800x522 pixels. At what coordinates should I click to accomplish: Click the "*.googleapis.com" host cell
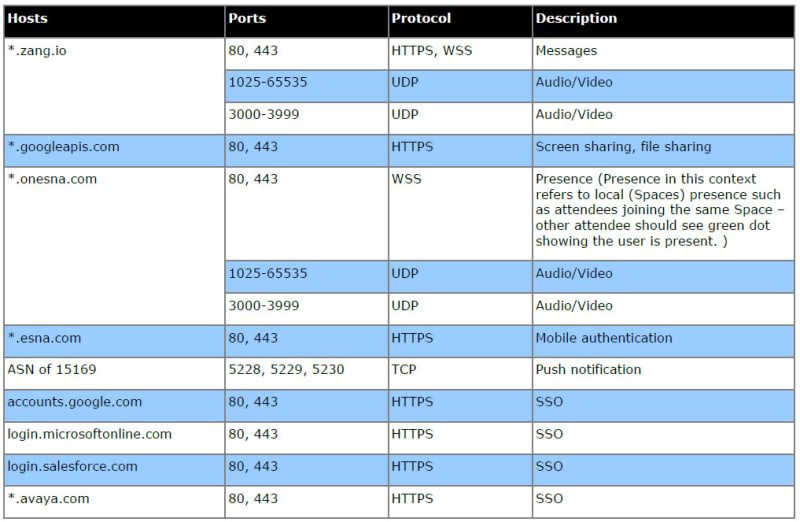[x=114, y=151]
